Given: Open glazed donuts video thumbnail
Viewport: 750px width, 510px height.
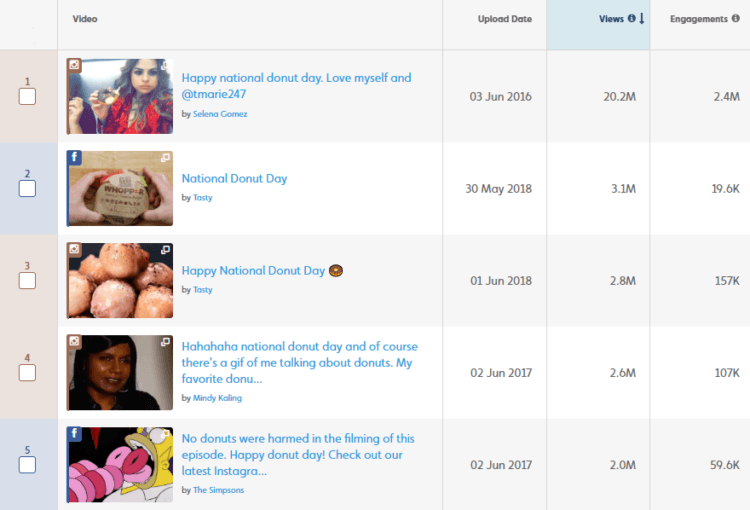Looking at the screenshot, I should point(120,280).
